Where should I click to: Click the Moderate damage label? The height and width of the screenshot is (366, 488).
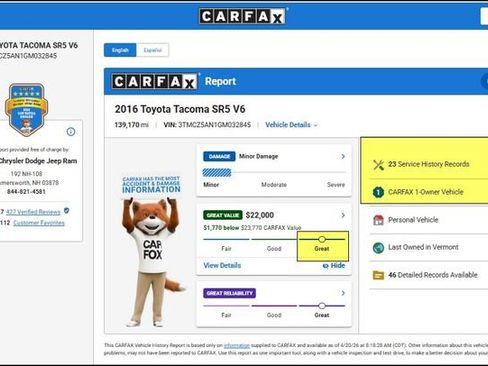pos(274,185)
